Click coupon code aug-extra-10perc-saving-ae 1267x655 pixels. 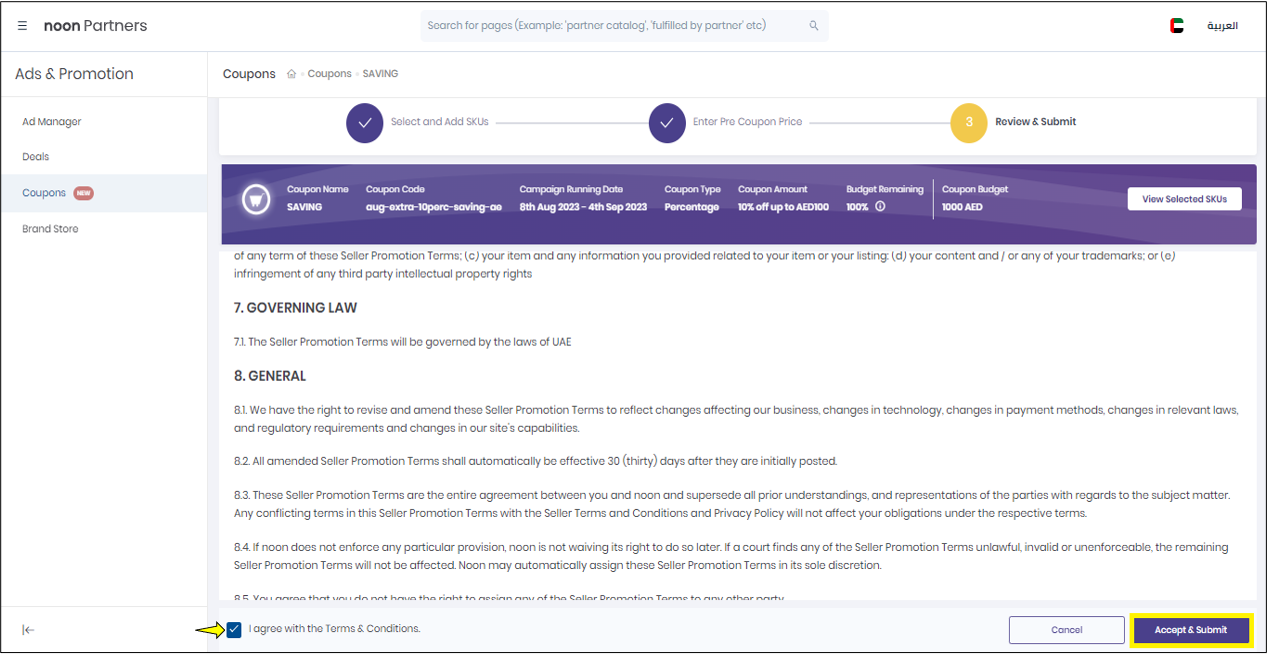(434, 207)
